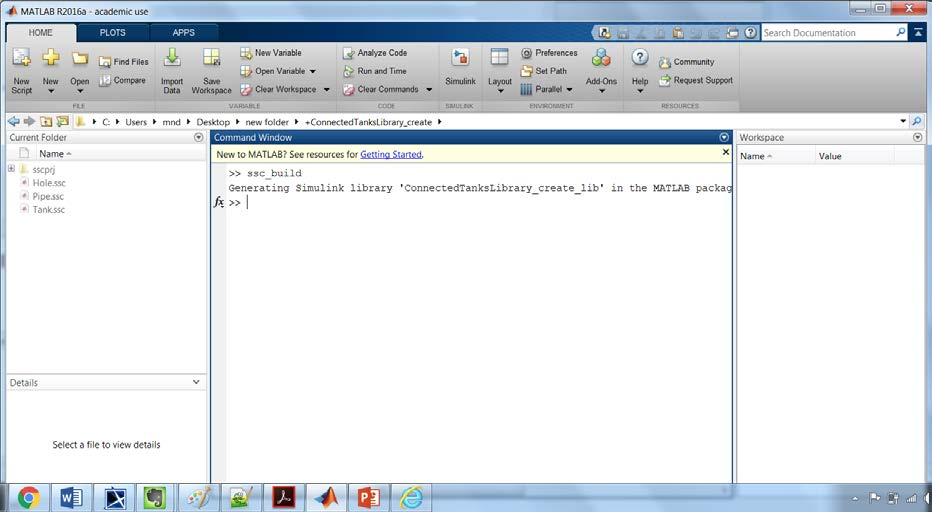Open the Open dropdown arrow

(x=80, y=91)
